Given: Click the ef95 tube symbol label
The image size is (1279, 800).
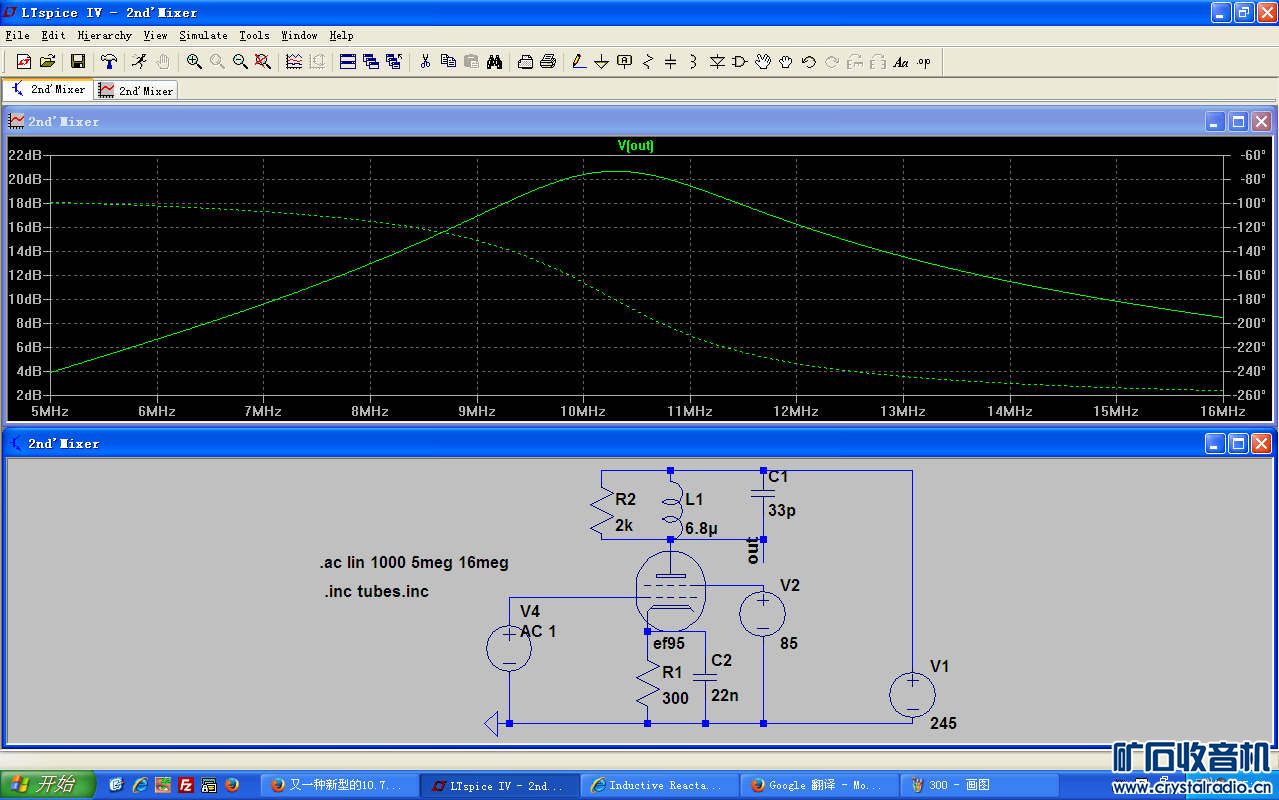Looking at the screenshot, I should [x=669, y=643].
